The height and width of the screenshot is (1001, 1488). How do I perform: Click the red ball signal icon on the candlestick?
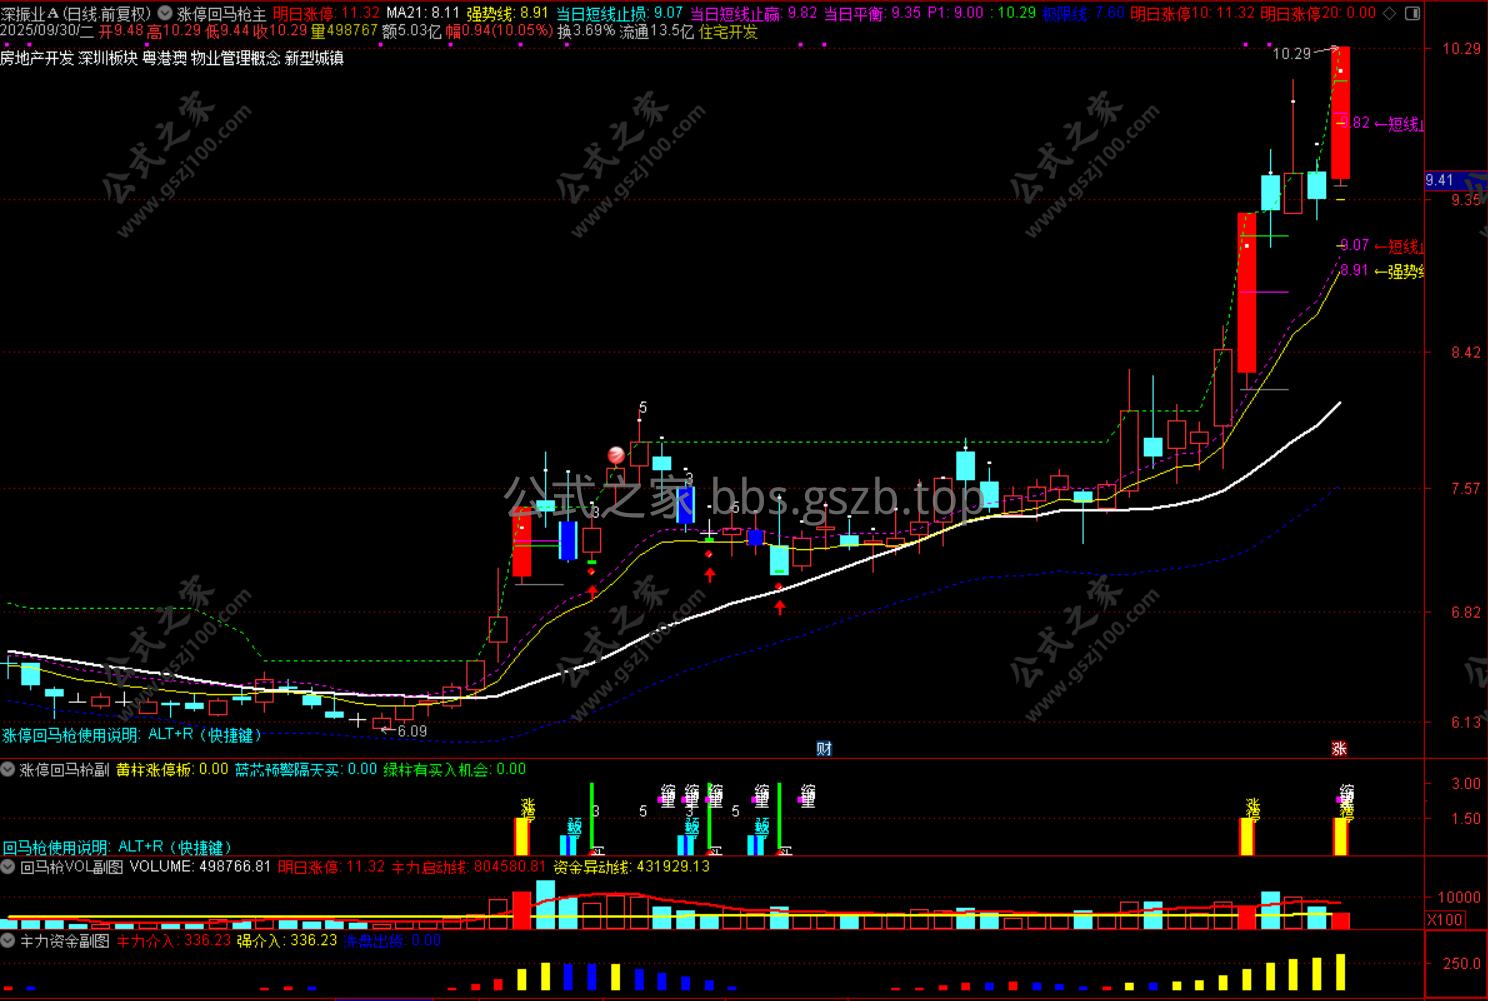(x=617, y=456)
